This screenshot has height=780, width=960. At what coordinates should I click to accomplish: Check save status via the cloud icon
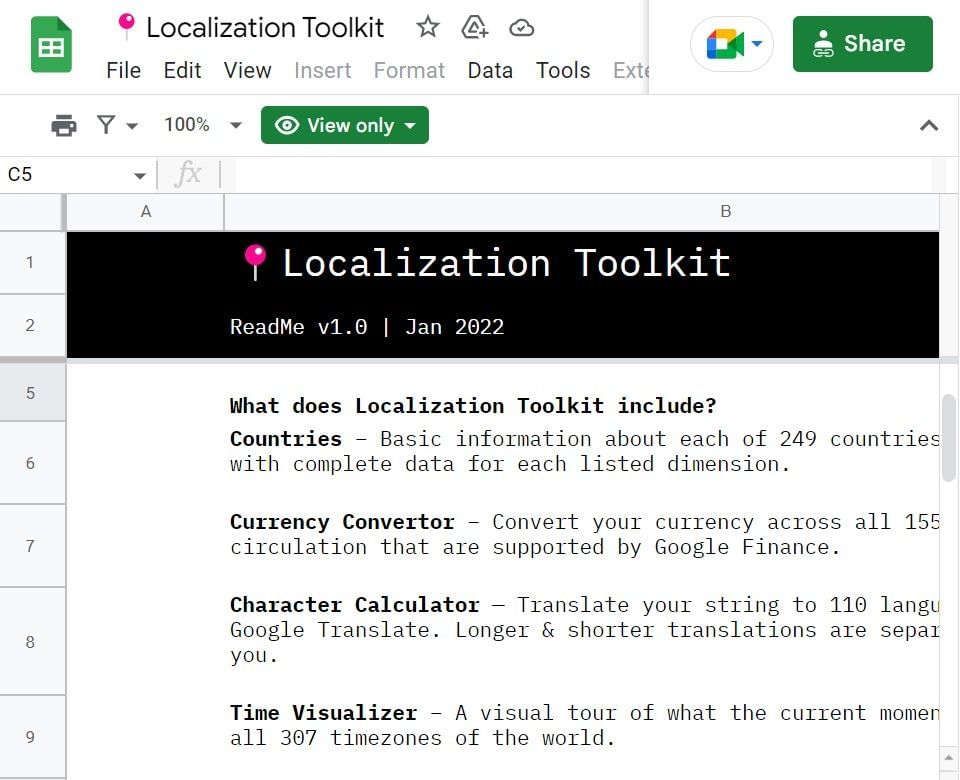521,28
